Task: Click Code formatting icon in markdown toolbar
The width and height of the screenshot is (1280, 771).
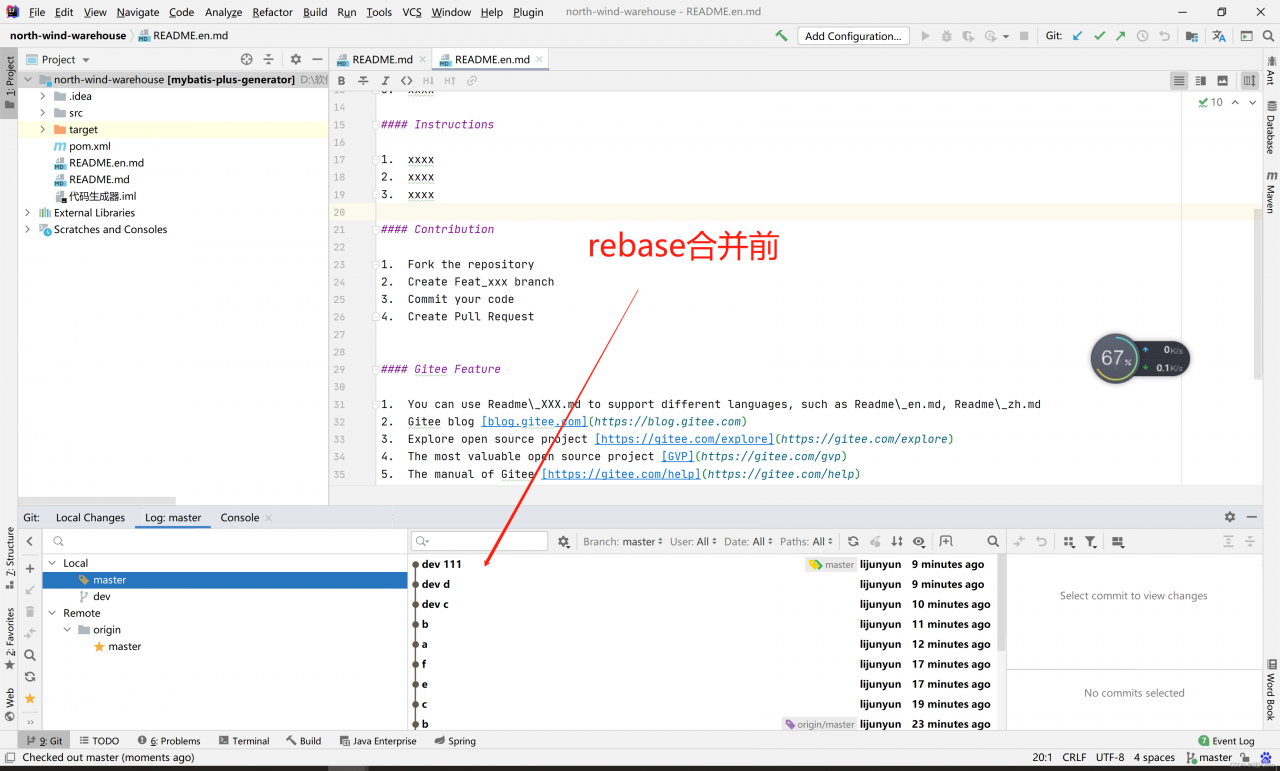Action: [406, 81]
